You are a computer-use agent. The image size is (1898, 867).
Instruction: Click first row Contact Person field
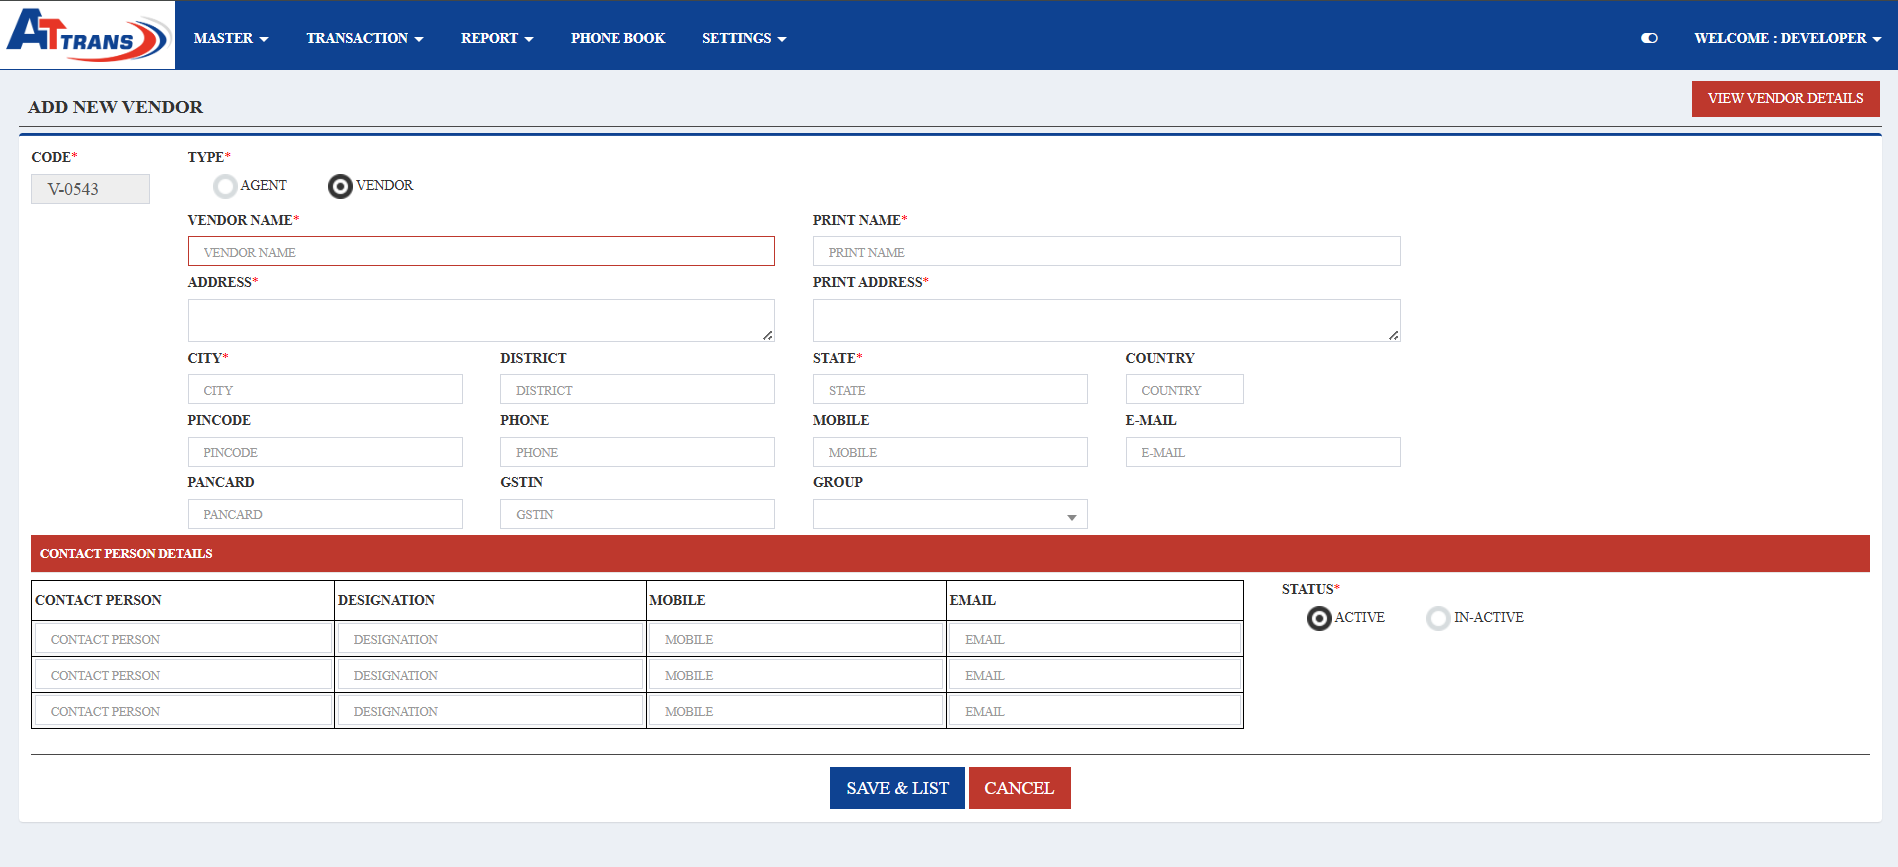(x=183, y=639)
